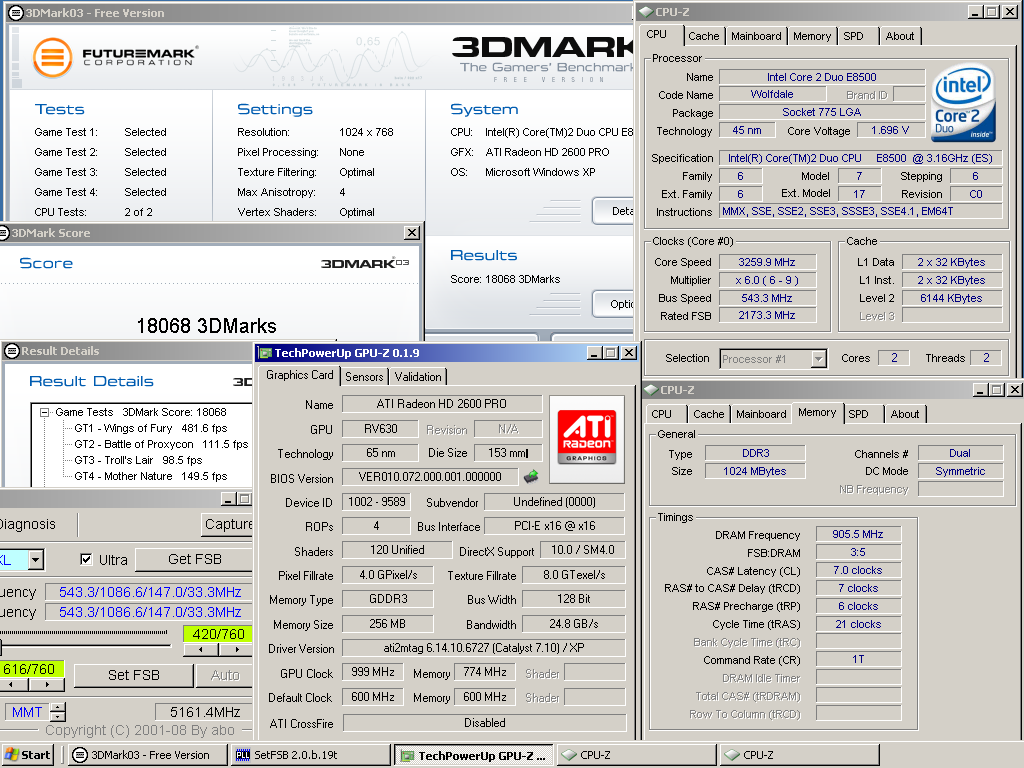Screen dimensions: 1024x768
Task: Click the Details button under System
Action: point(613,211)
